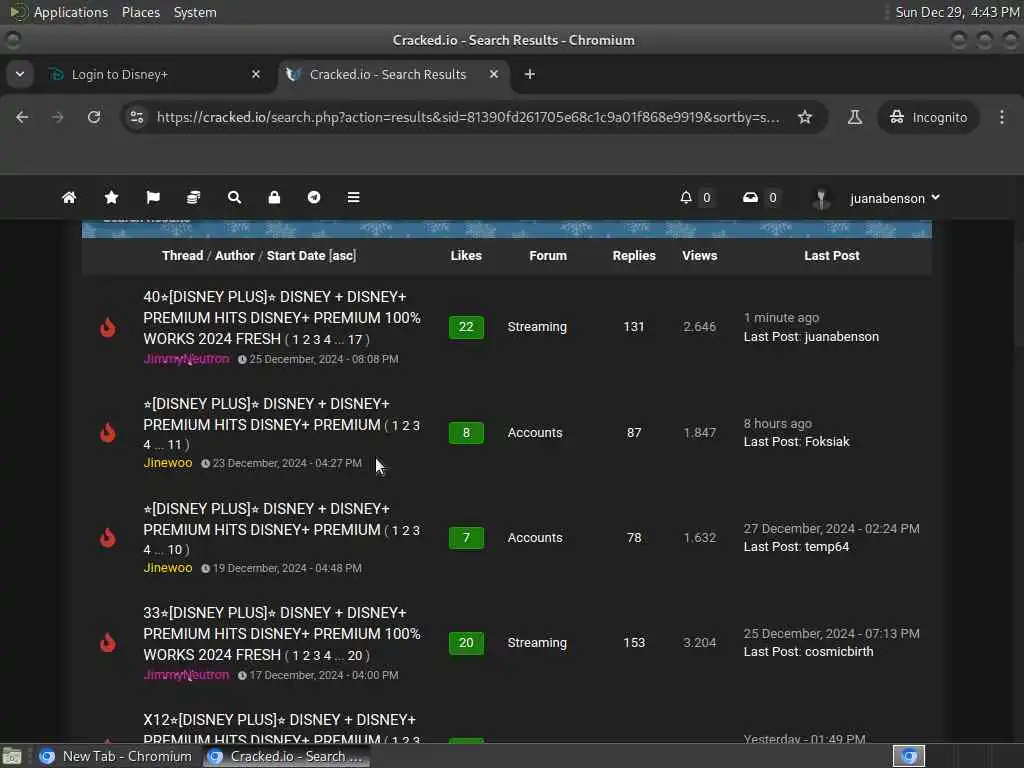Open the Applications menu
The width and height of the screenshot is (1024, 768).
pos(71,12)
